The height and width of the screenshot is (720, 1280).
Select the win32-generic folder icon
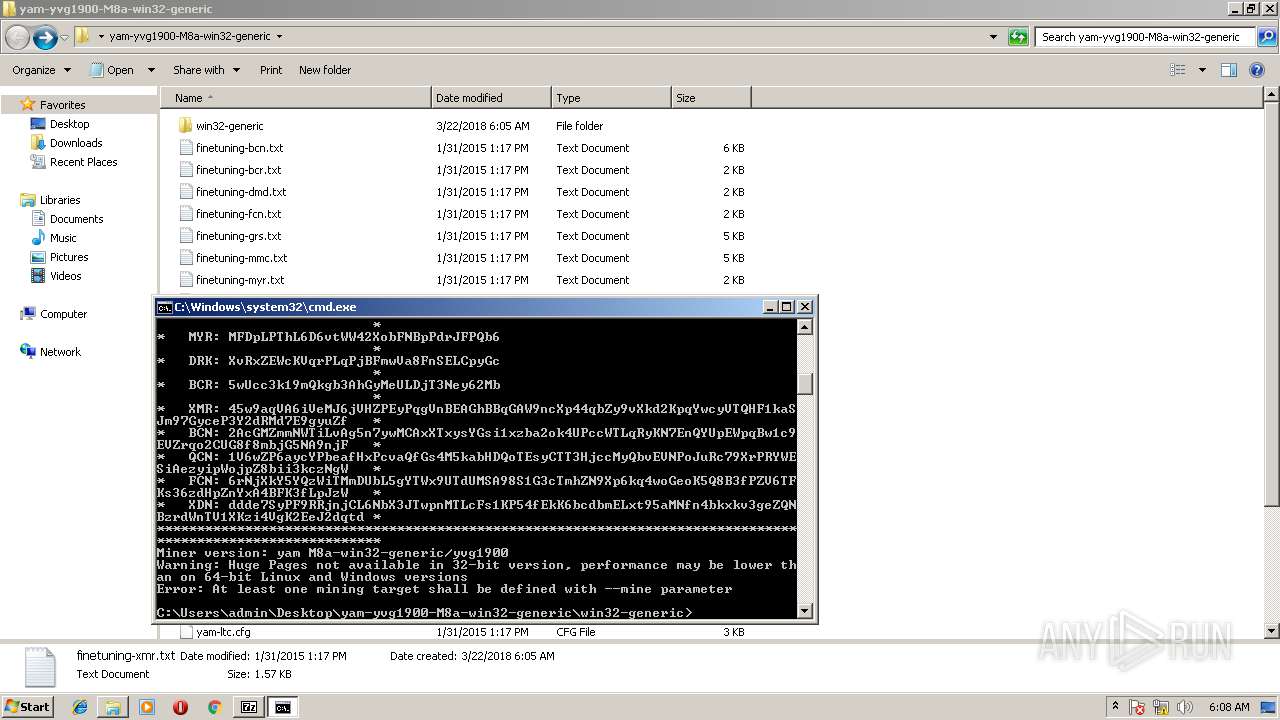[x=185, y=126]
